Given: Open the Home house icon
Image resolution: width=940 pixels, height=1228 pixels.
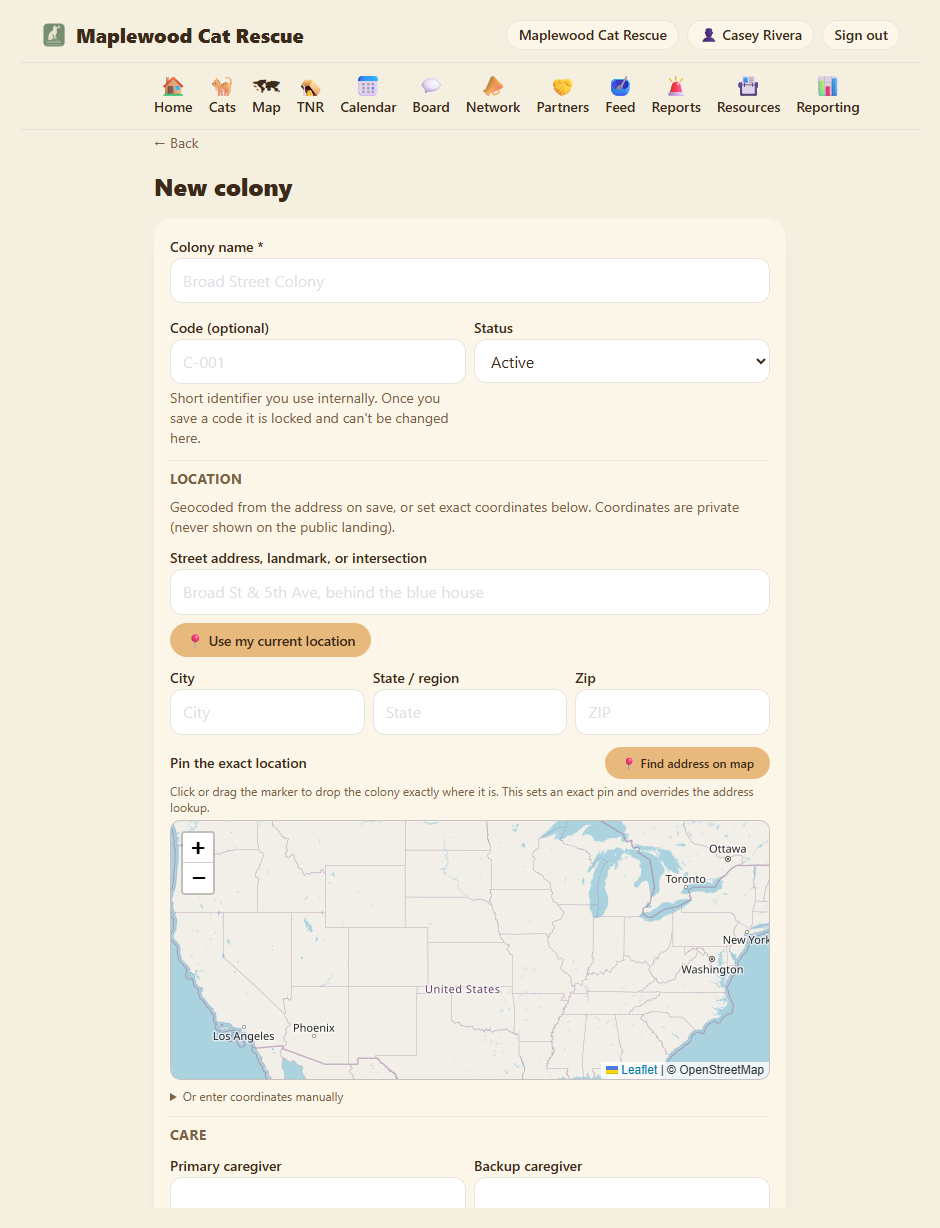Looking at the screenshot, I should tap(173, 87).
